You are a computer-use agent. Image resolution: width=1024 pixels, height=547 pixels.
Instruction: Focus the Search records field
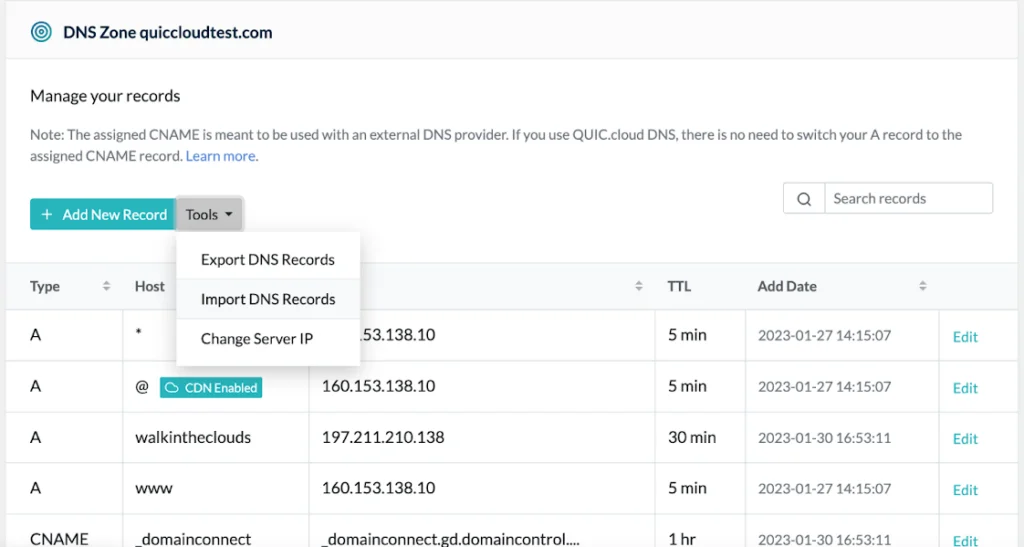point(908,198)
